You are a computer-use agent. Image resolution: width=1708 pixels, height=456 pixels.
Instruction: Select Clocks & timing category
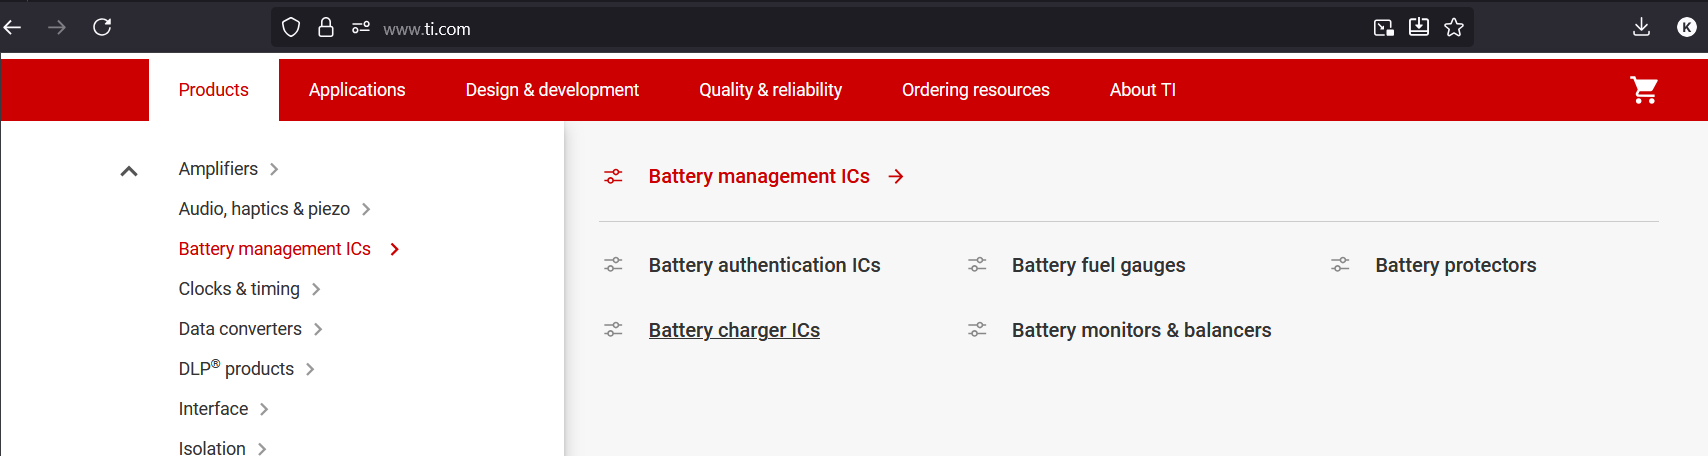click(x=239, y=289)
